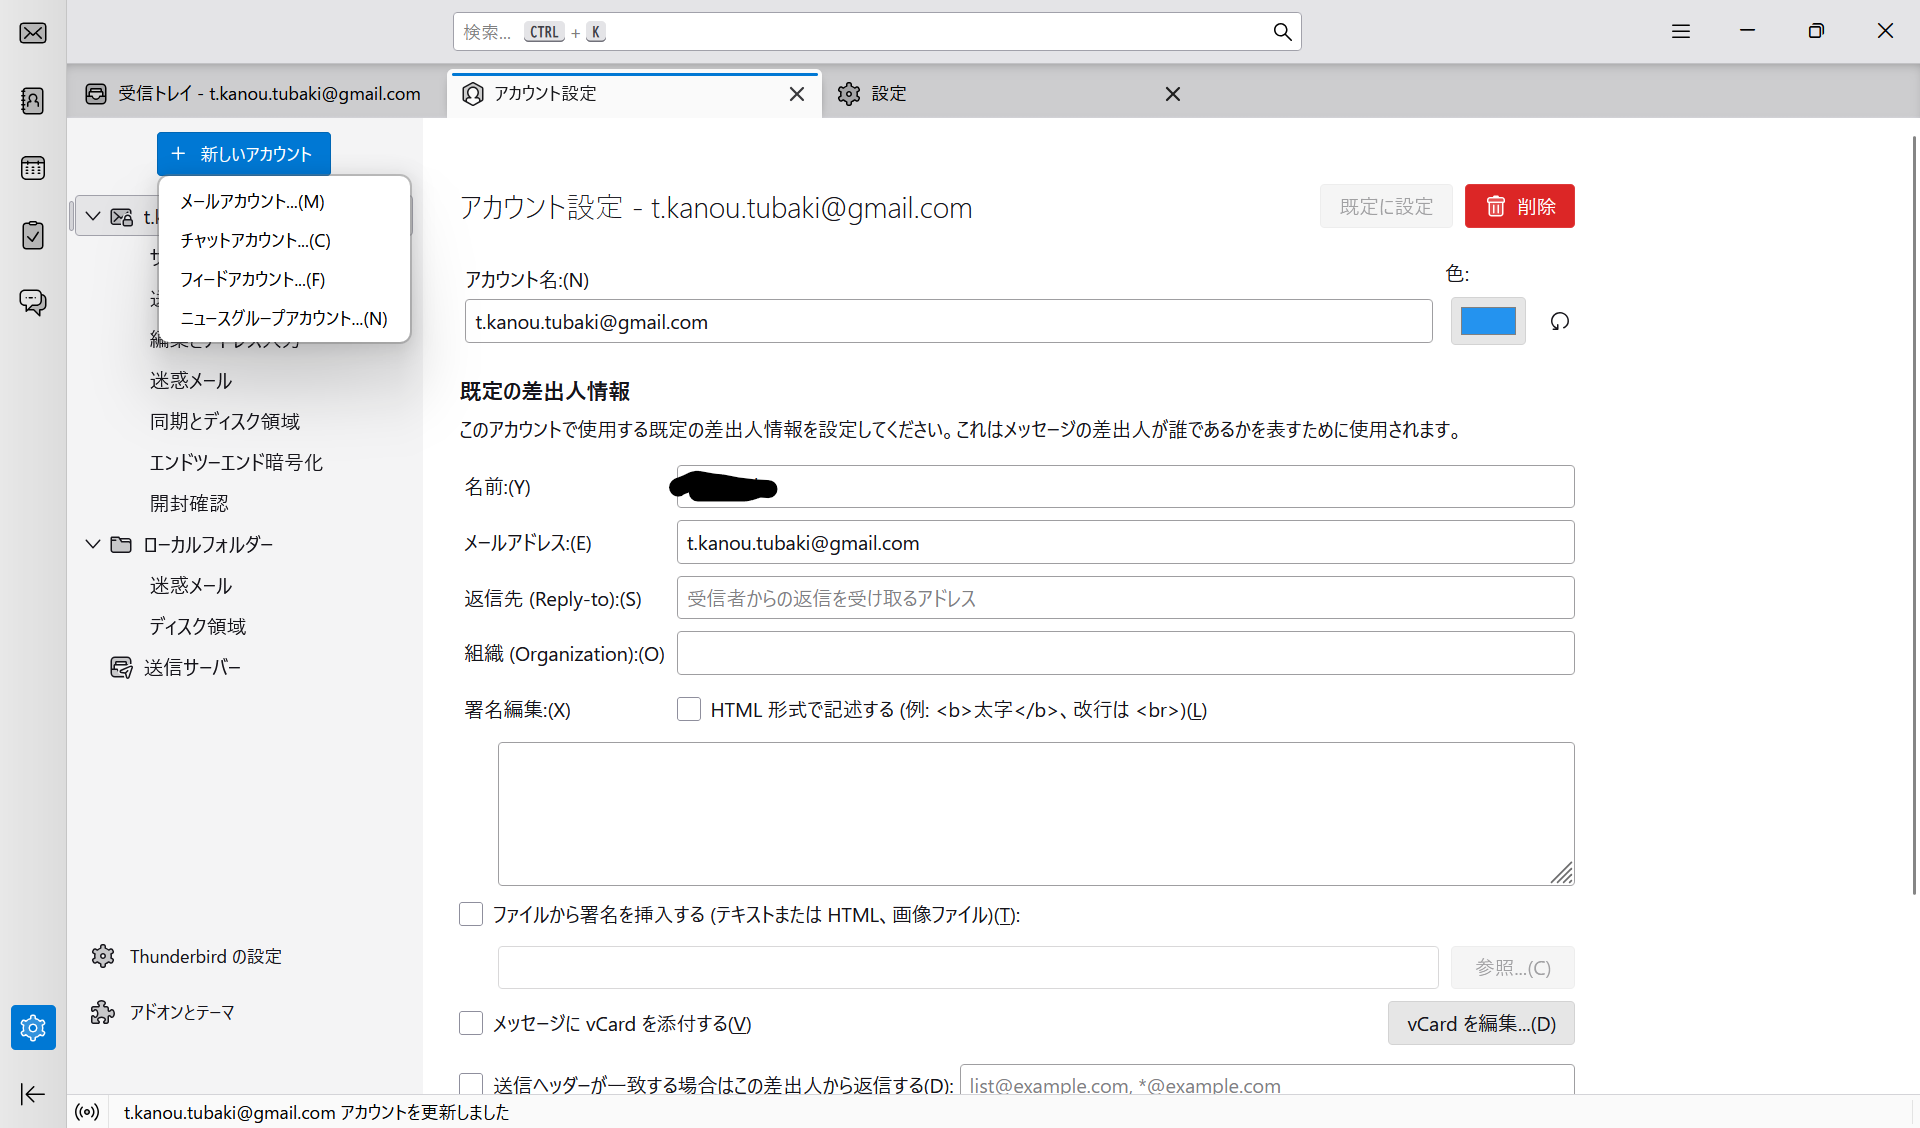Open the Address Book icon
The height and width of the screenshot is (1128, 1920).
click(33, 100)
